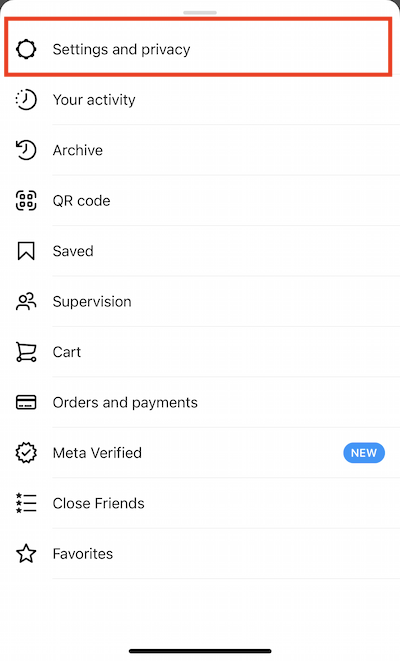Select the Archive menu label
The width and height of the screenshot is (400, 661).
point(78,150)
